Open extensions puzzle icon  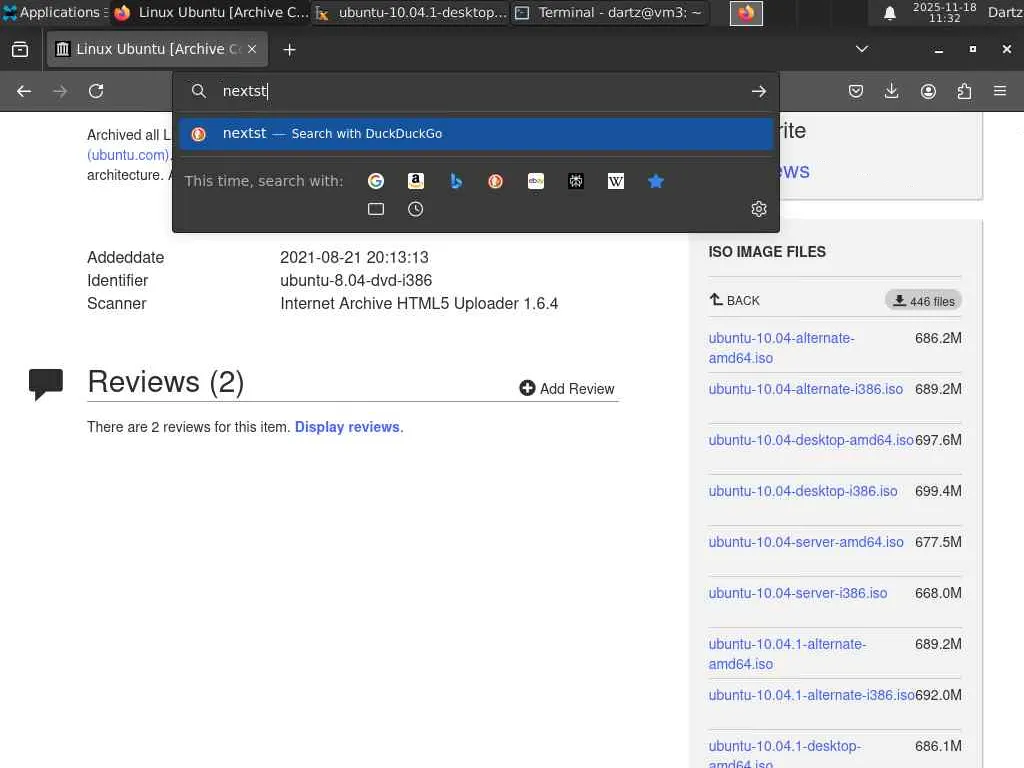pyautogui.click(x=964, y=91)
